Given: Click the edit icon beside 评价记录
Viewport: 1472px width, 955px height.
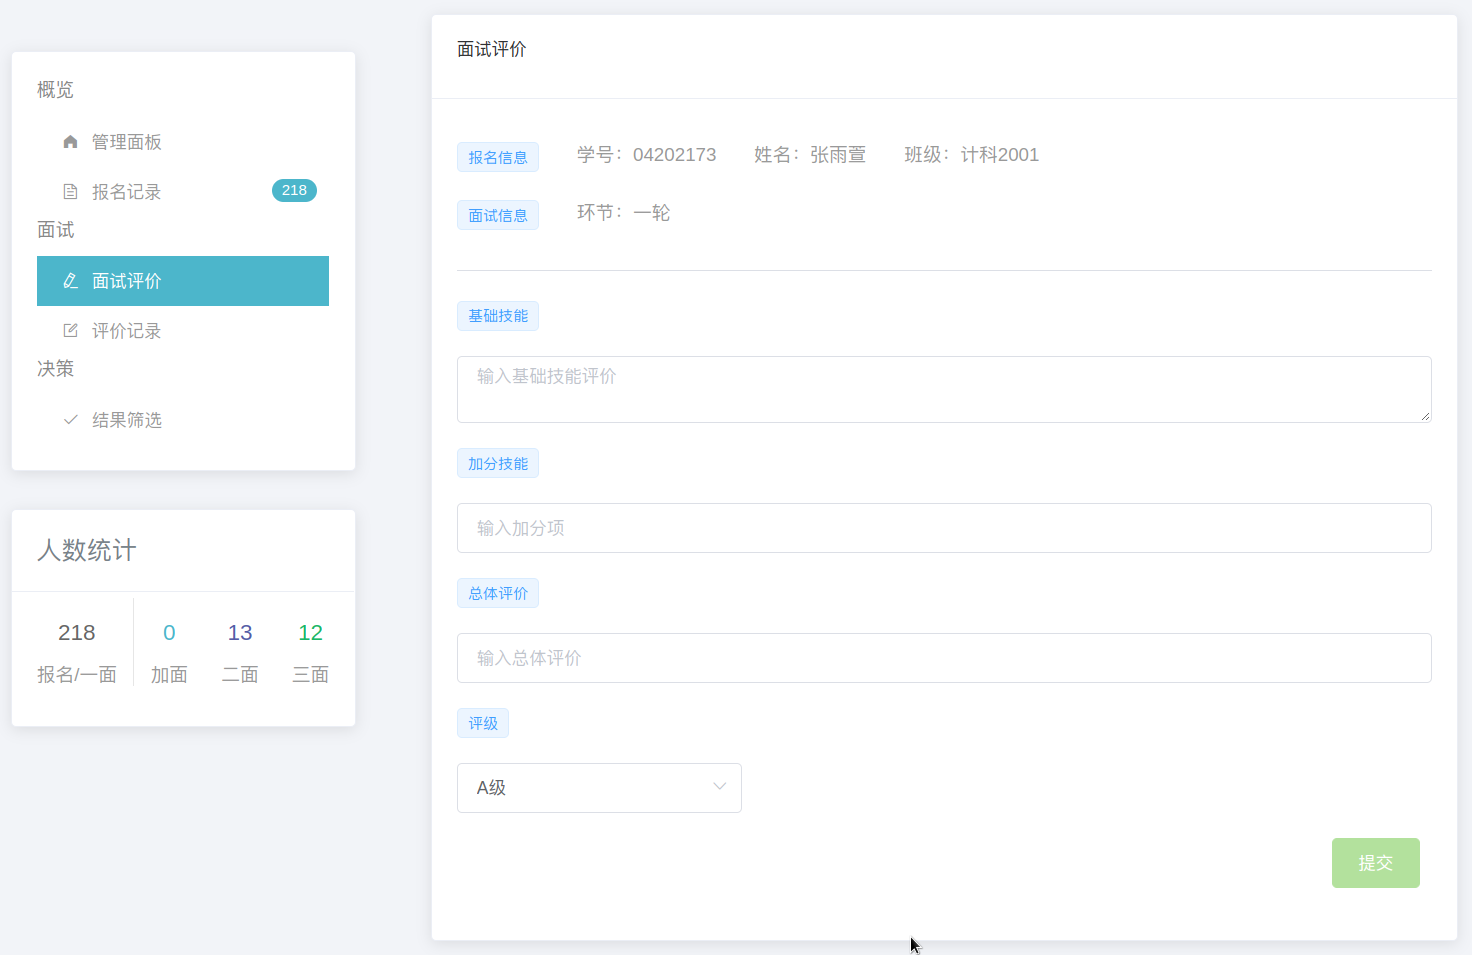Looking at the screenshot, I should point(70,331).
